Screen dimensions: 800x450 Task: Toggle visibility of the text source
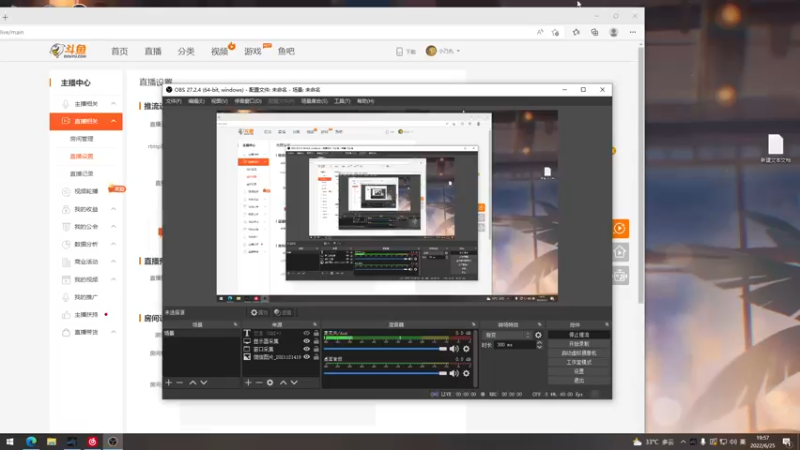point(307,333)
